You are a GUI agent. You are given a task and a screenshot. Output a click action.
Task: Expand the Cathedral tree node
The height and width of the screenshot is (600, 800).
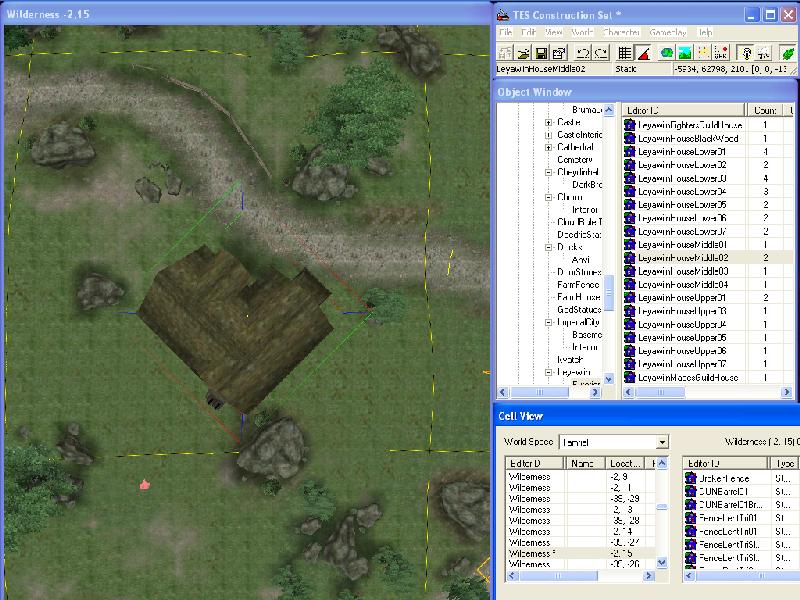(548, 147)
